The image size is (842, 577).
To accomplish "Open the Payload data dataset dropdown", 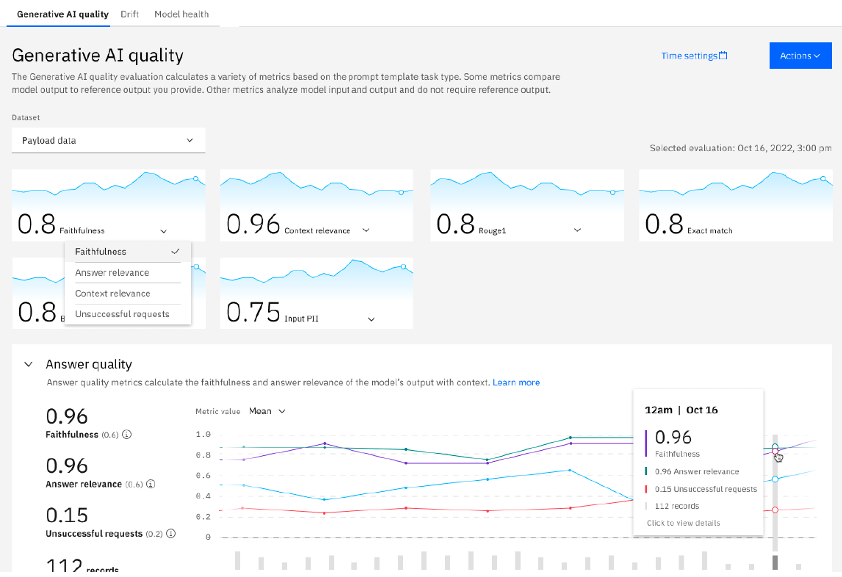I will coord(108,140).
